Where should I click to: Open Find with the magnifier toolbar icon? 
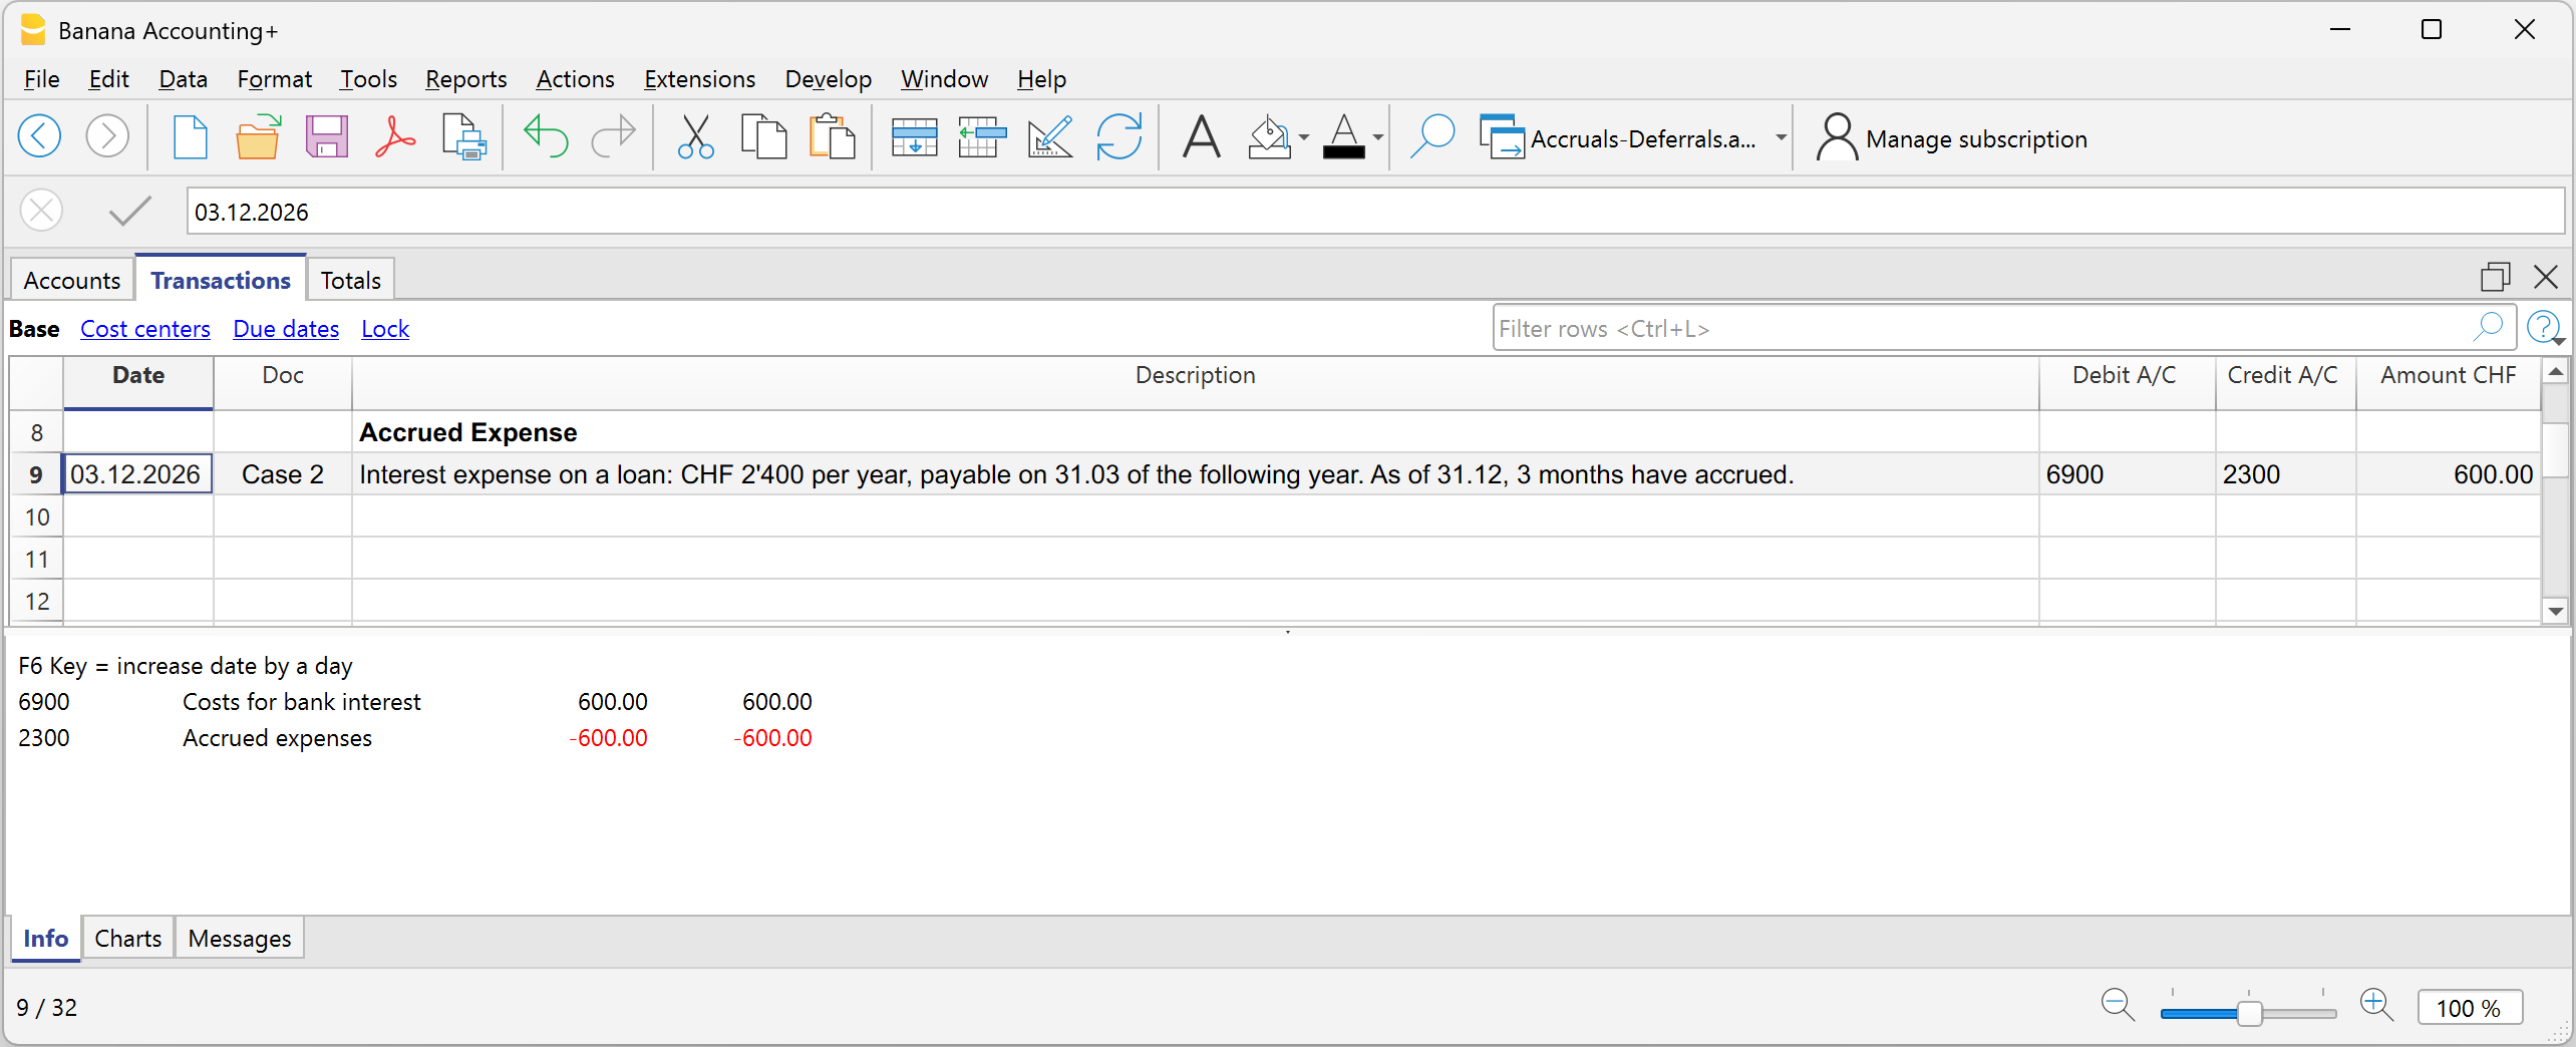coord(1432,137)
